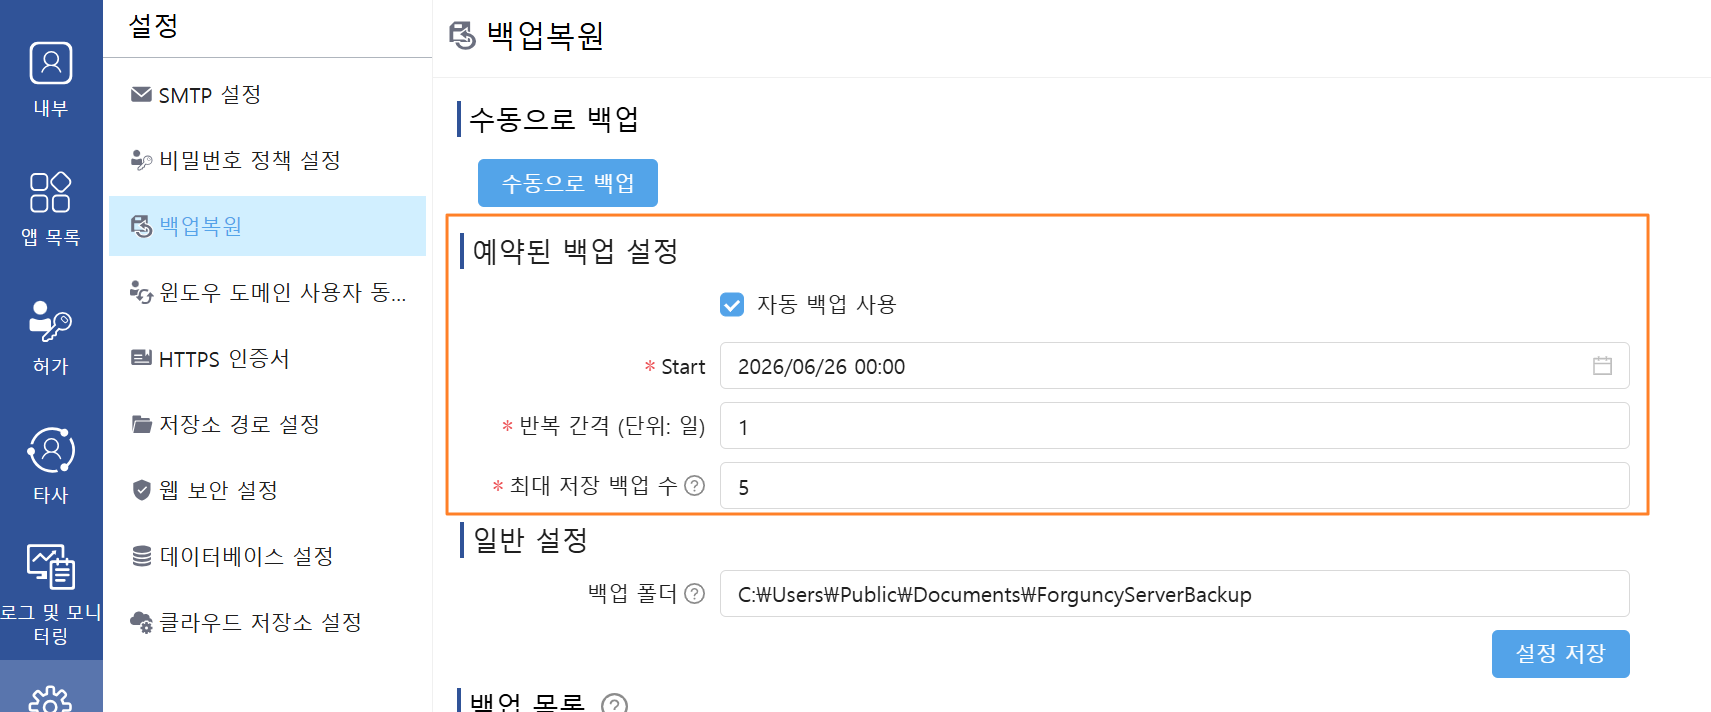Click help icon beside 최대 저장 백업 수
The height and width of the screenshot is (712, 1711).
tap(695, 486)
